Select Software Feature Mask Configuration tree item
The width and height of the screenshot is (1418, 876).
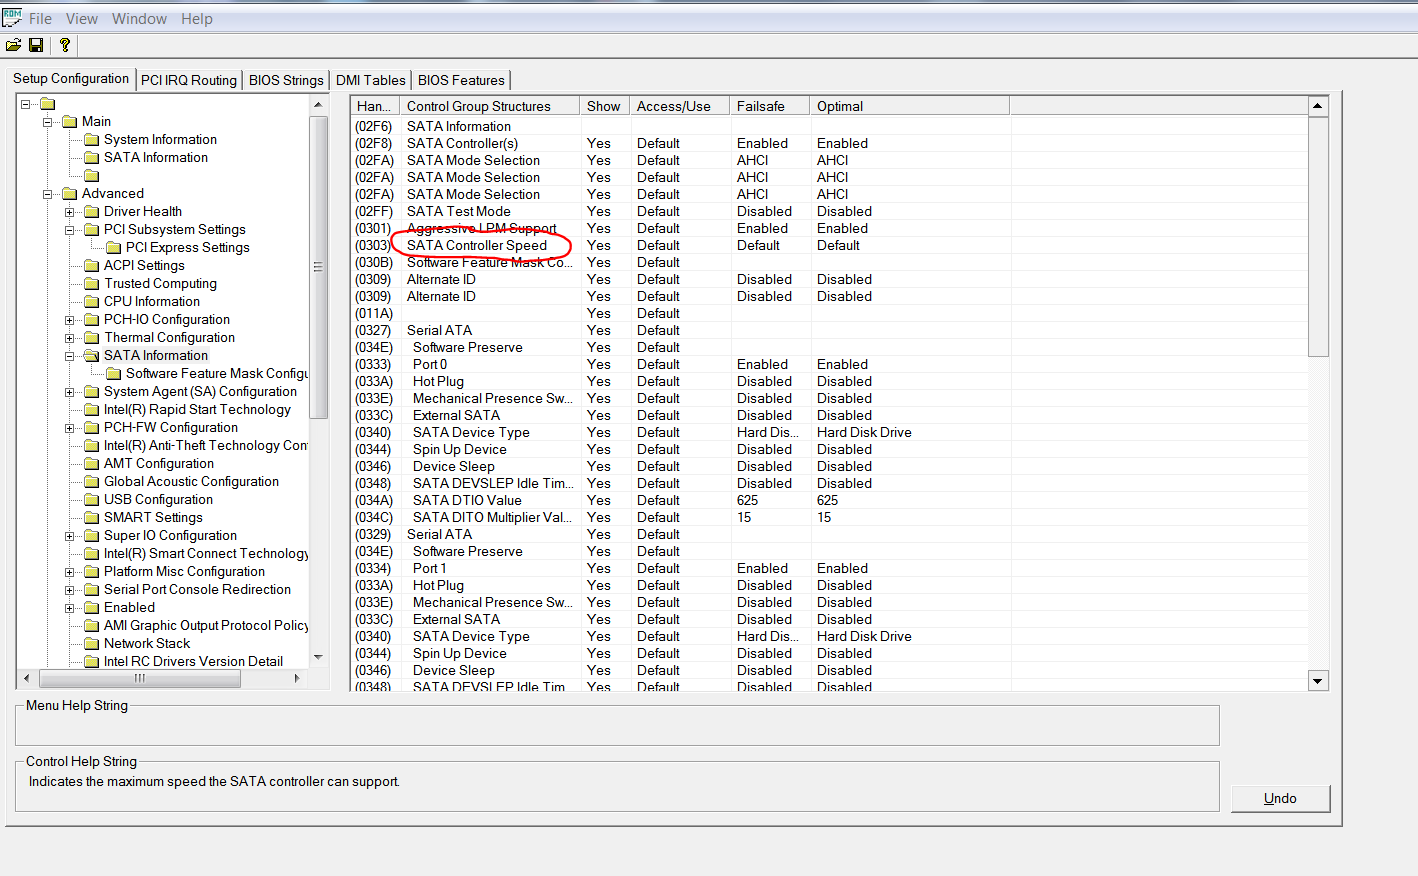(217, 374)
